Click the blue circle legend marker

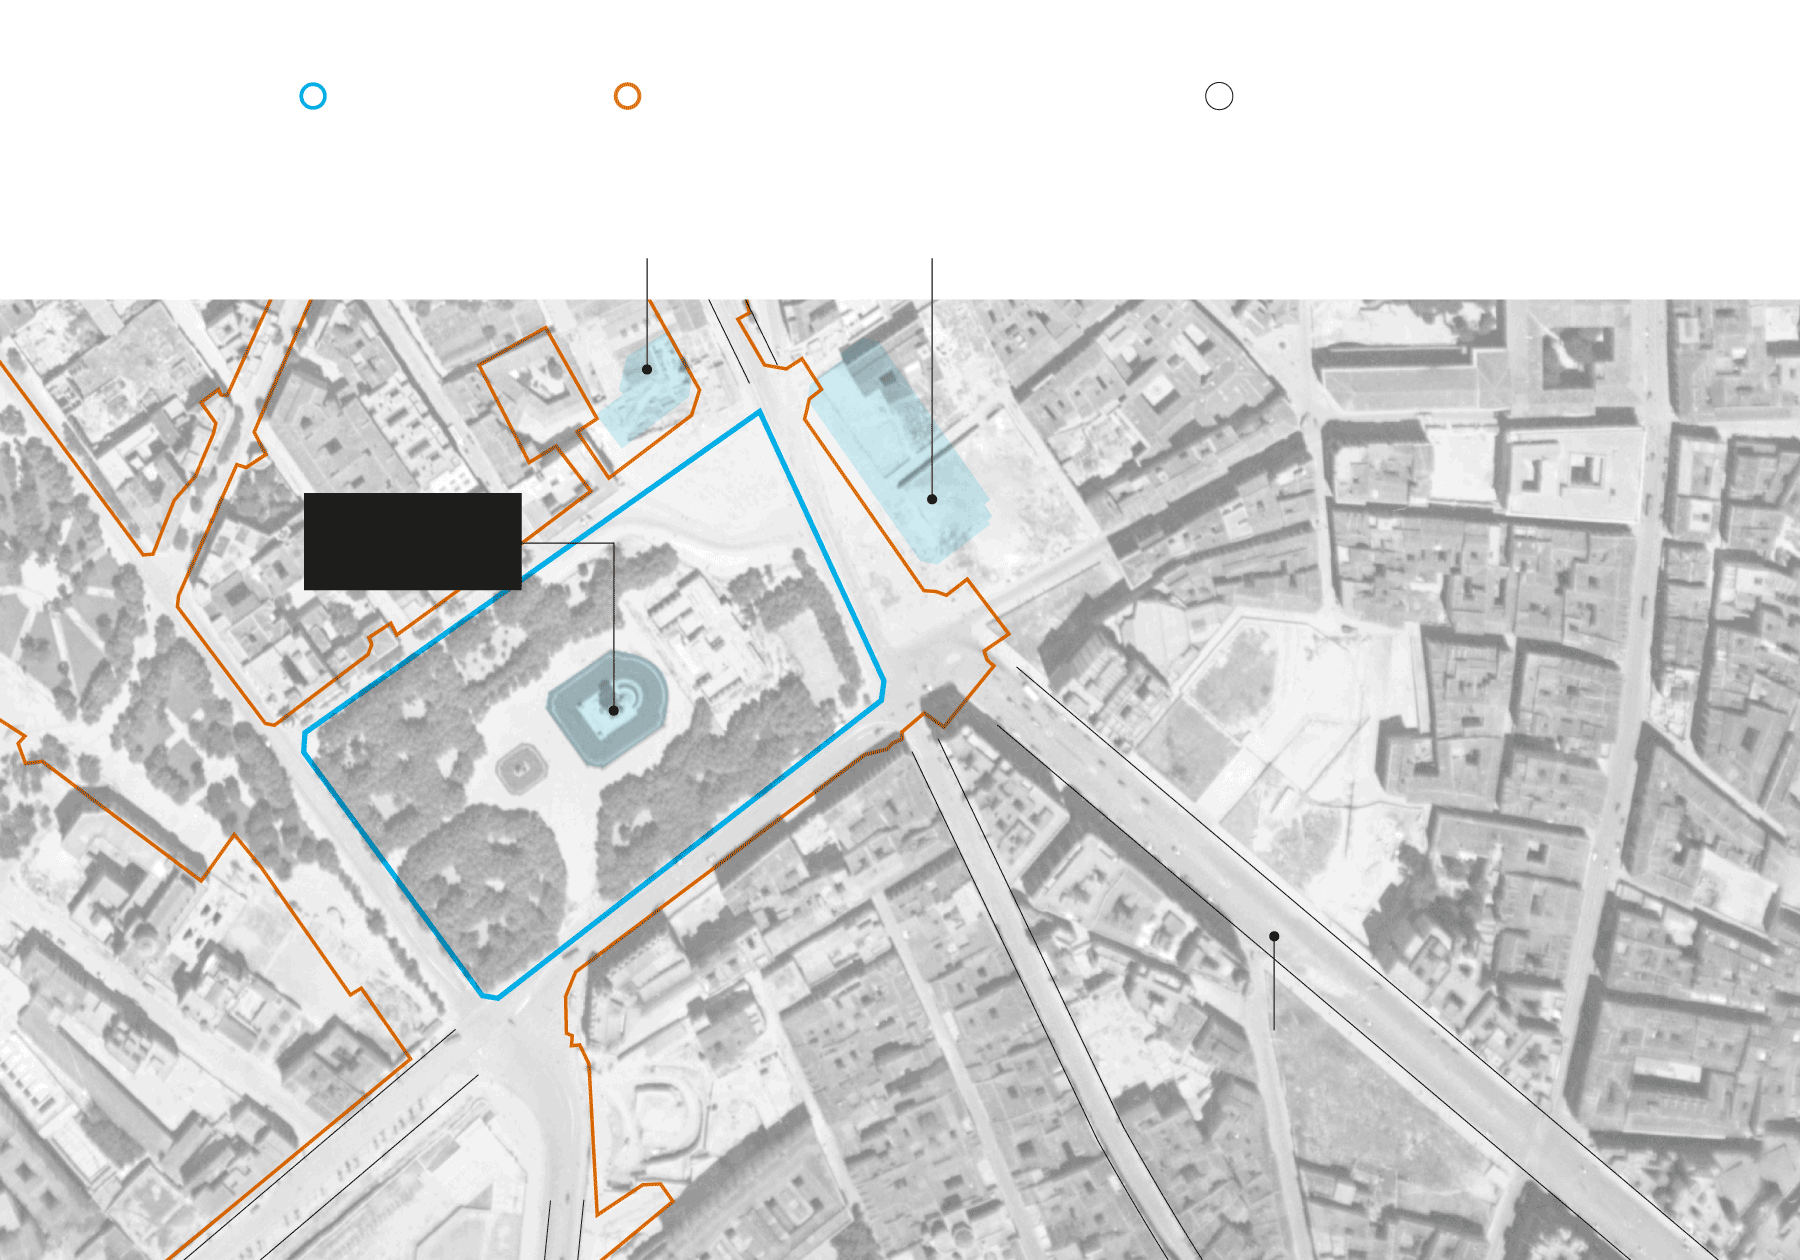point(313,96)
